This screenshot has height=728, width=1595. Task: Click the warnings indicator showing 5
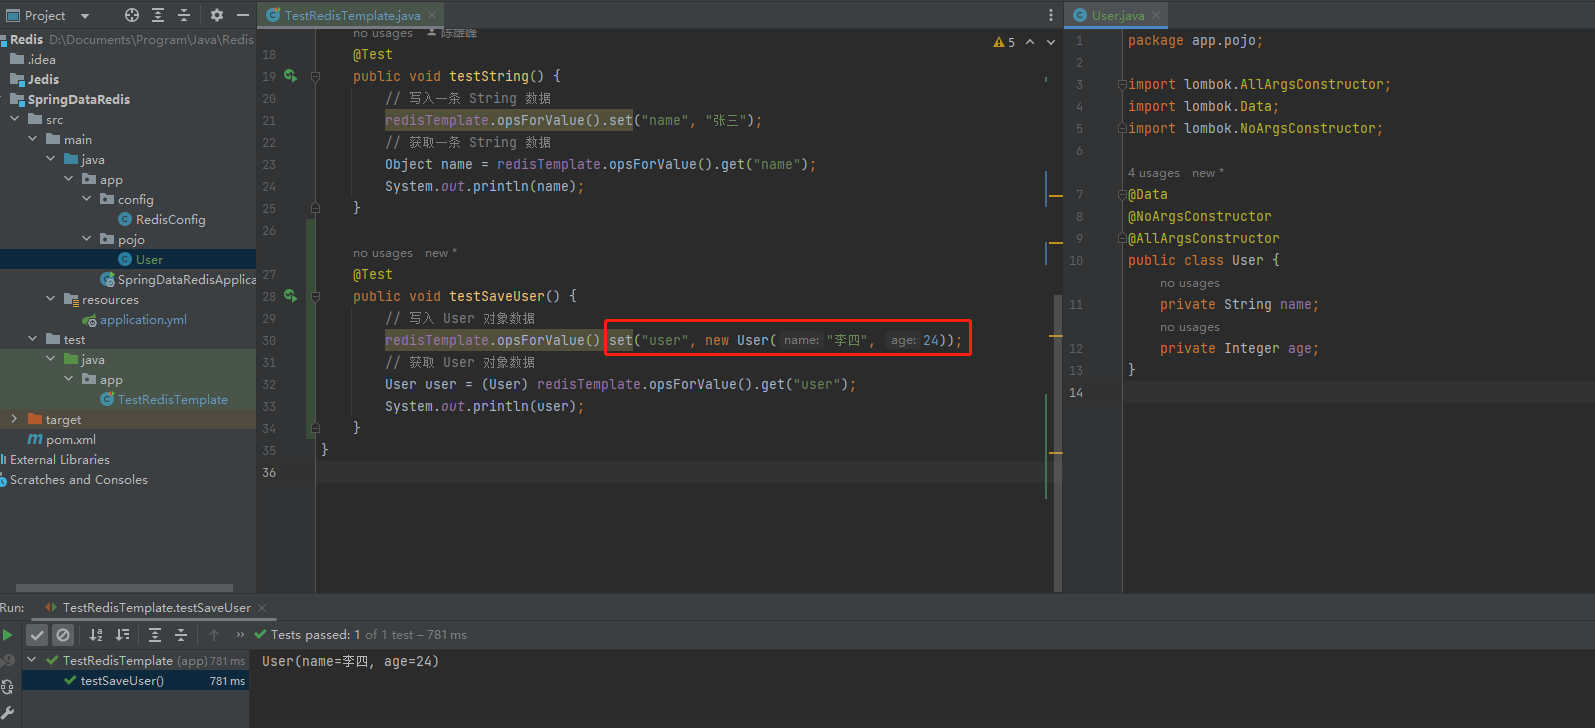1004,42
